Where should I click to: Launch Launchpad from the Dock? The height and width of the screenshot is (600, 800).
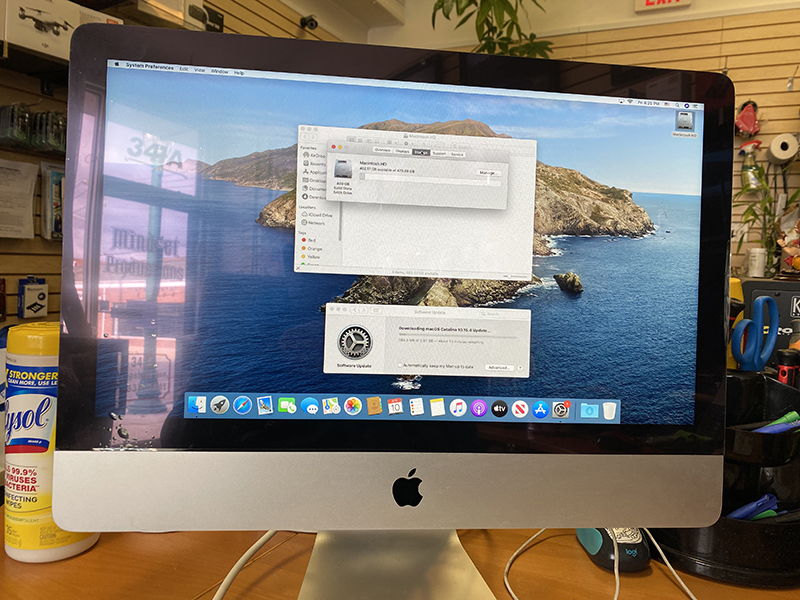(219, 405)
